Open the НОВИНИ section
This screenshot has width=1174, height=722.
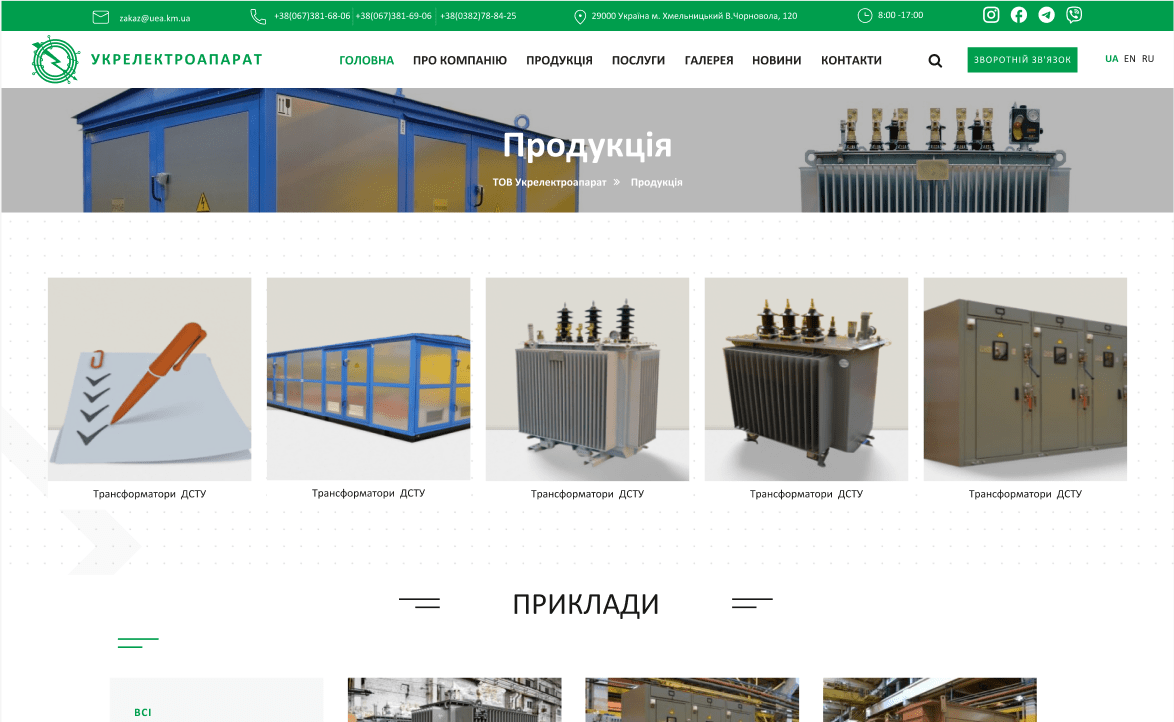pyautogui.click(x=776, y=60)
